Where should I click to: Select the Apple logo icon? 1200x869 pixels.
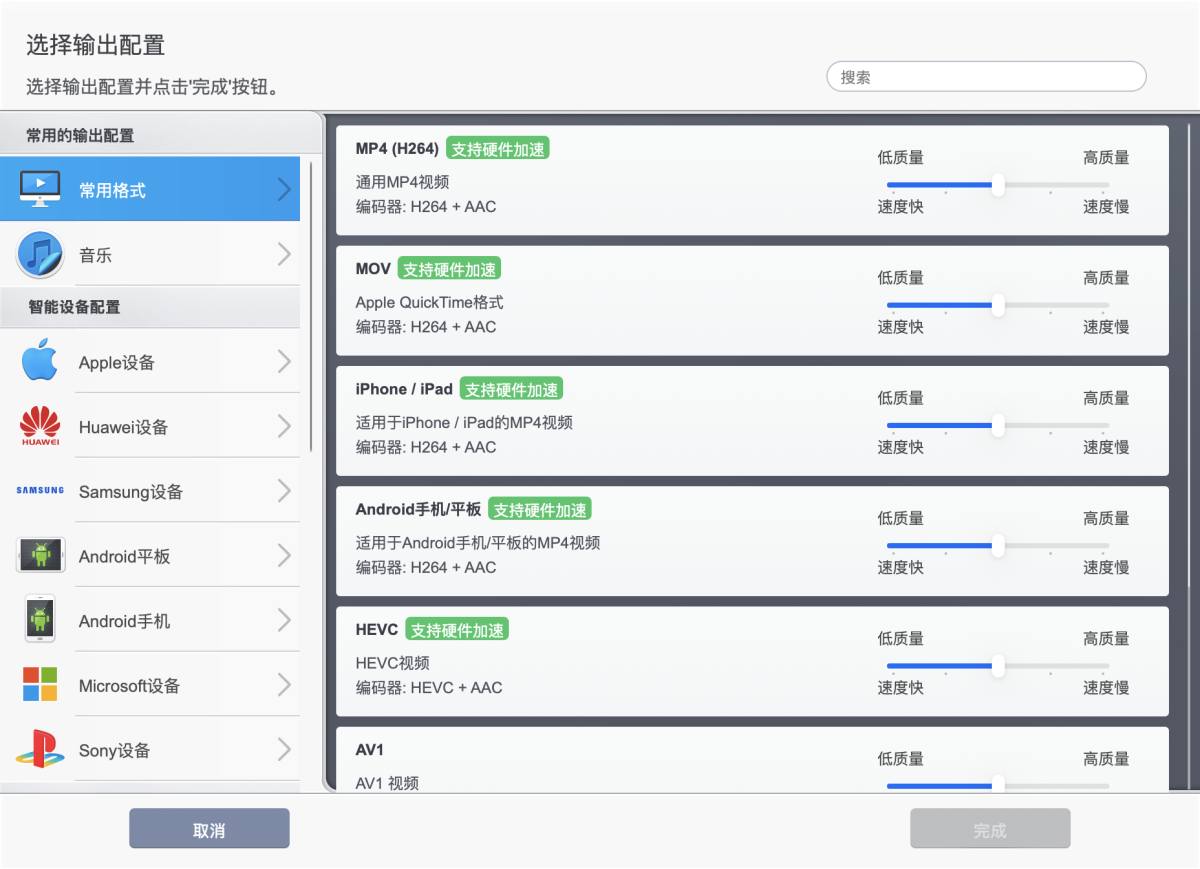point(40,361)
